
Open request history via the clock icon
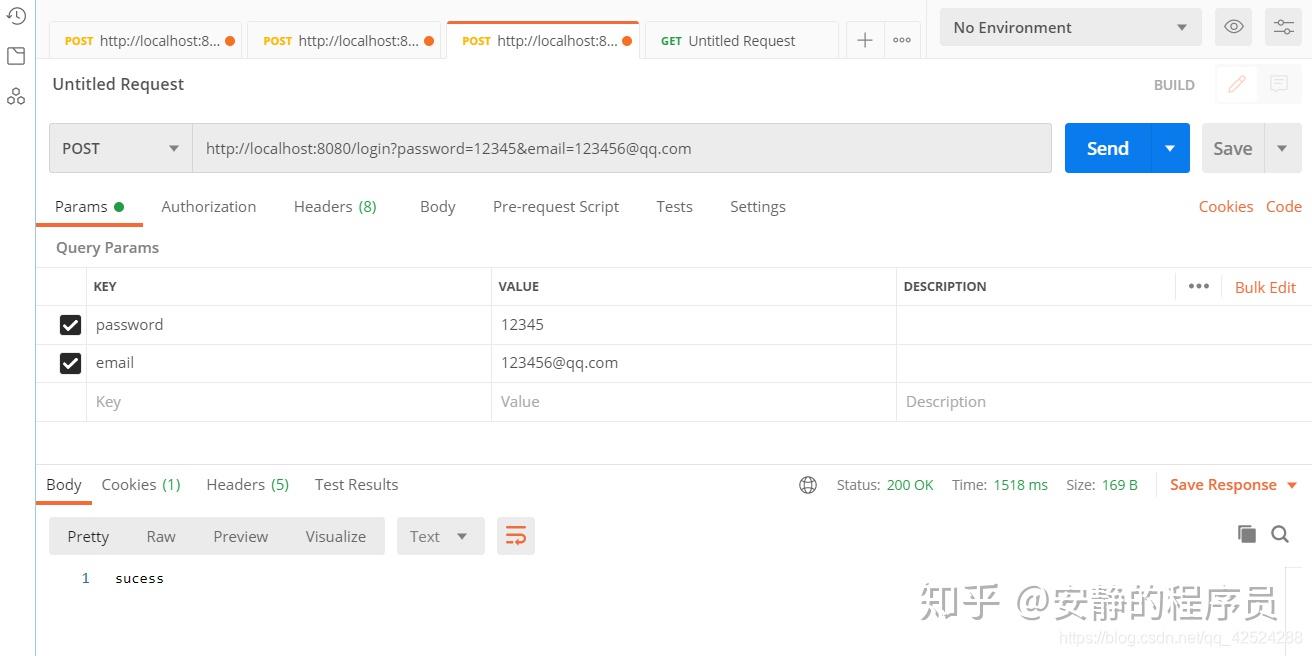tap(15, 16)
